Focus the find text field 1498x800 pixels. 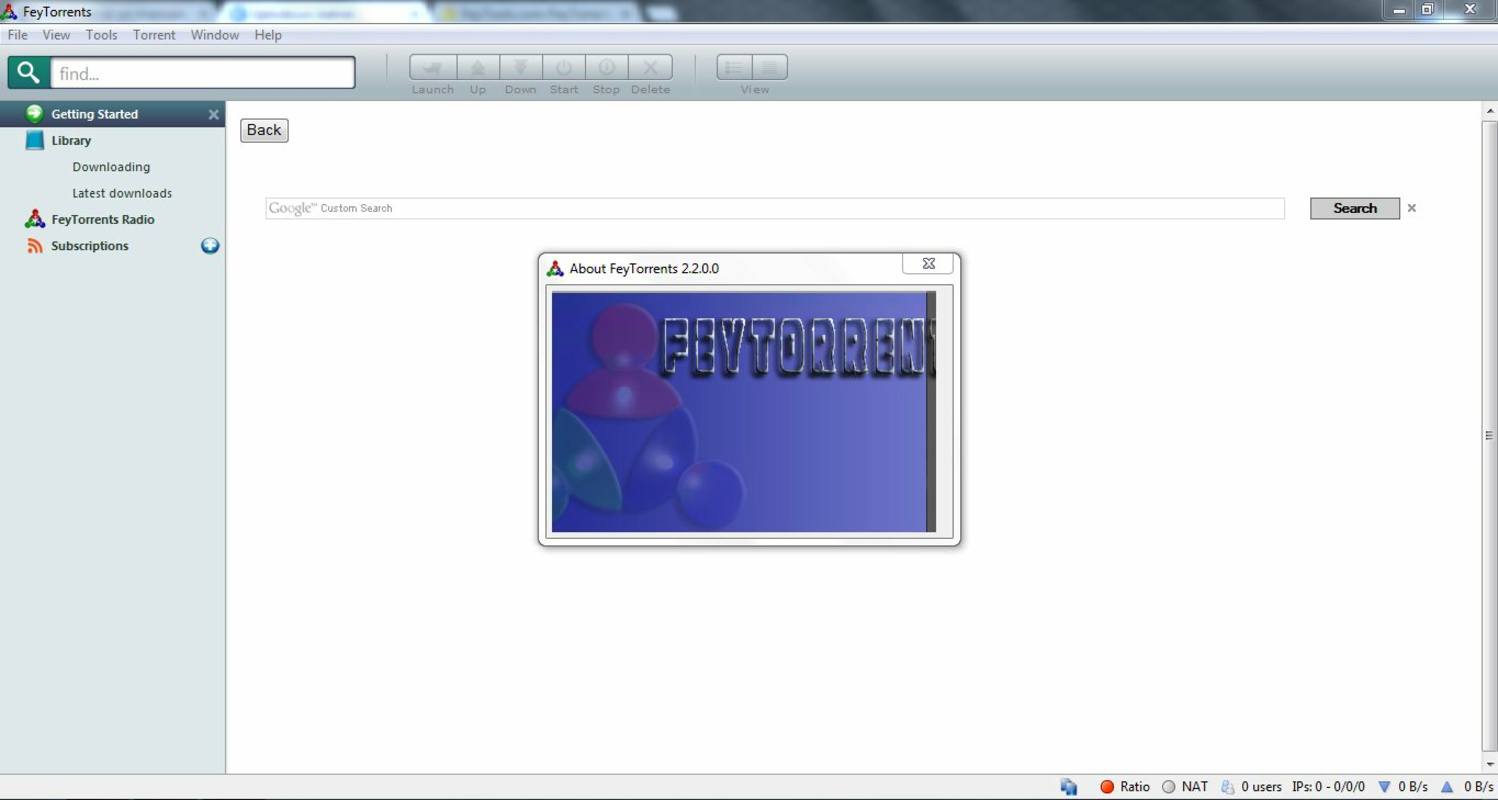pos(203,73)
